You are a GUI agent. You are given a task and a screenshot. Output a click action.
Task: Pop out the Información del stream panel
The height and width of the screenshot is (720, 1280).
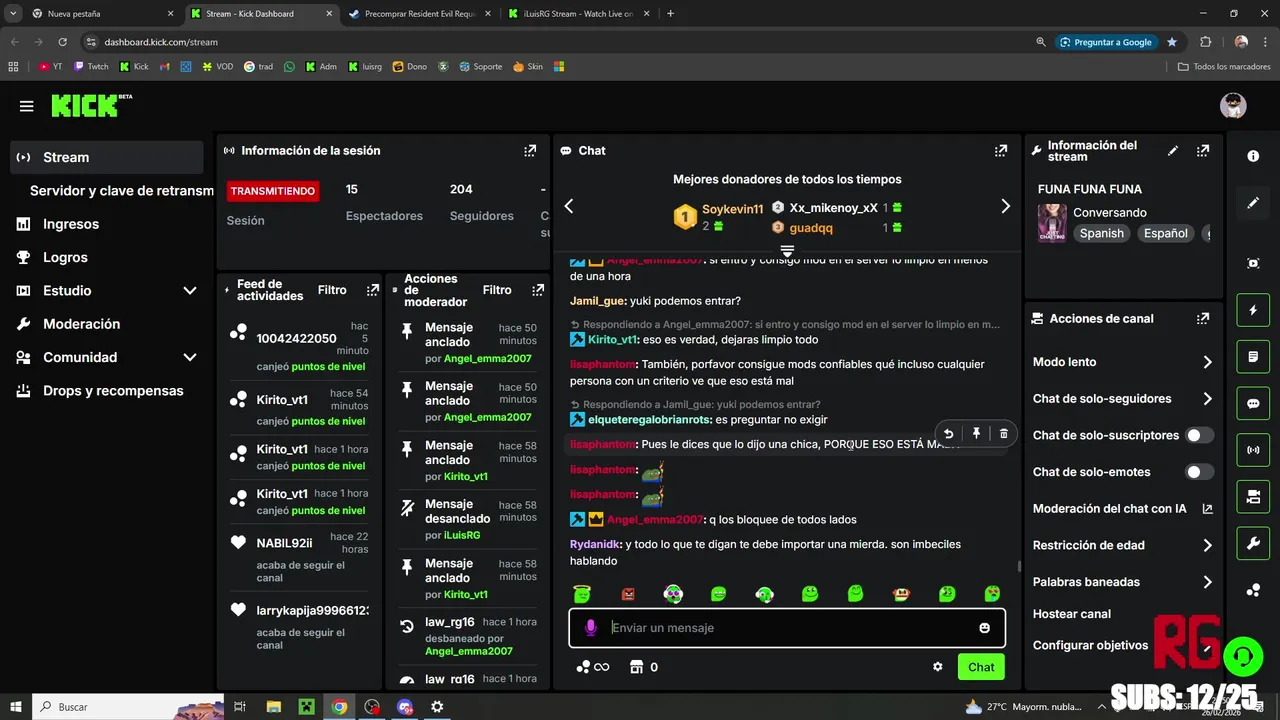point(1203,151)
